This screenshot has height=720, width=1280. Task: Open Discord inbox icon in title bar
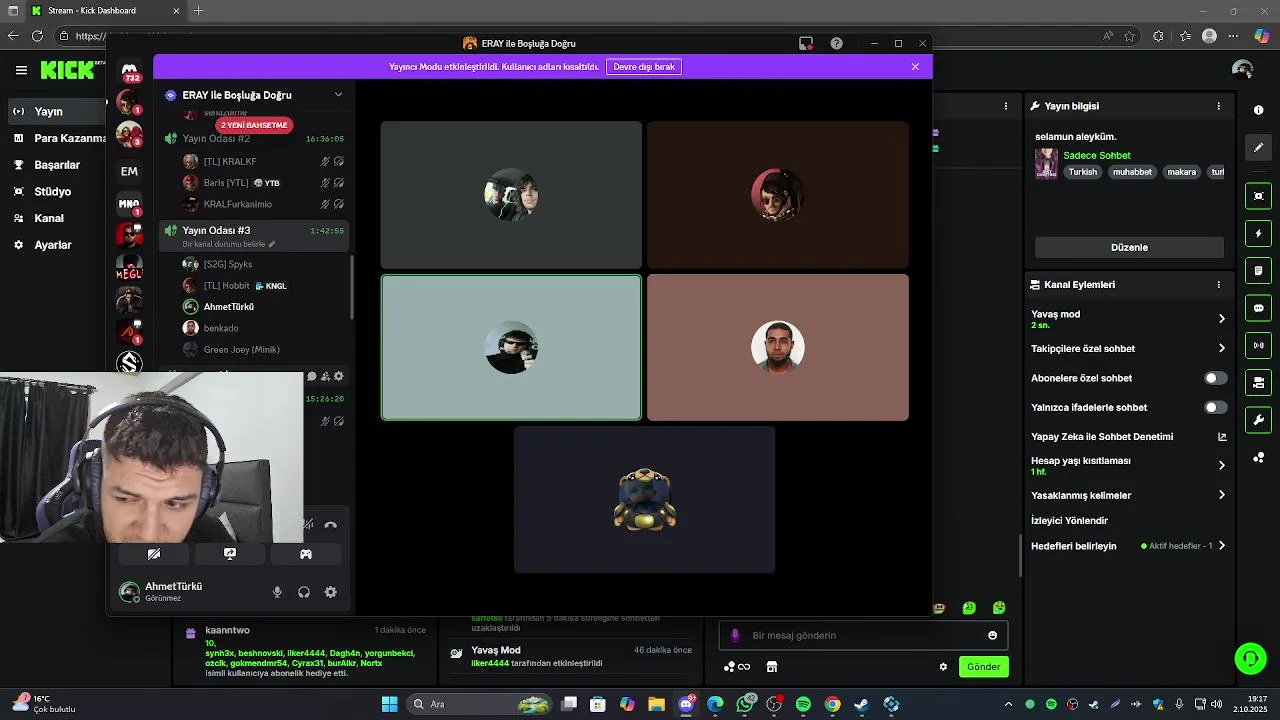click(x=806, y=43)
